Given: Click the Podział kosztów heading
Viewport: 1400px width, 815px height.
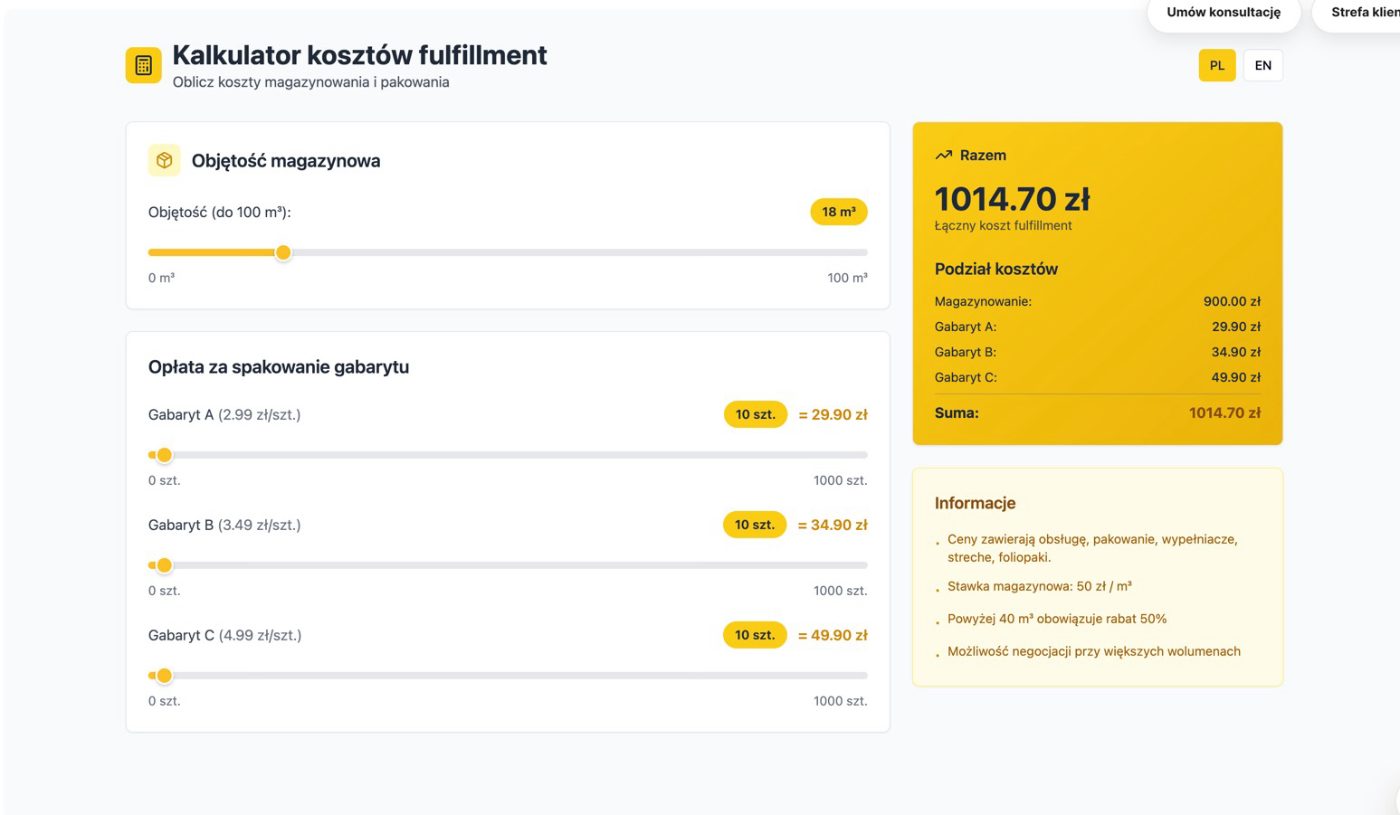Looking at the screenshot, I should (996, 269).
